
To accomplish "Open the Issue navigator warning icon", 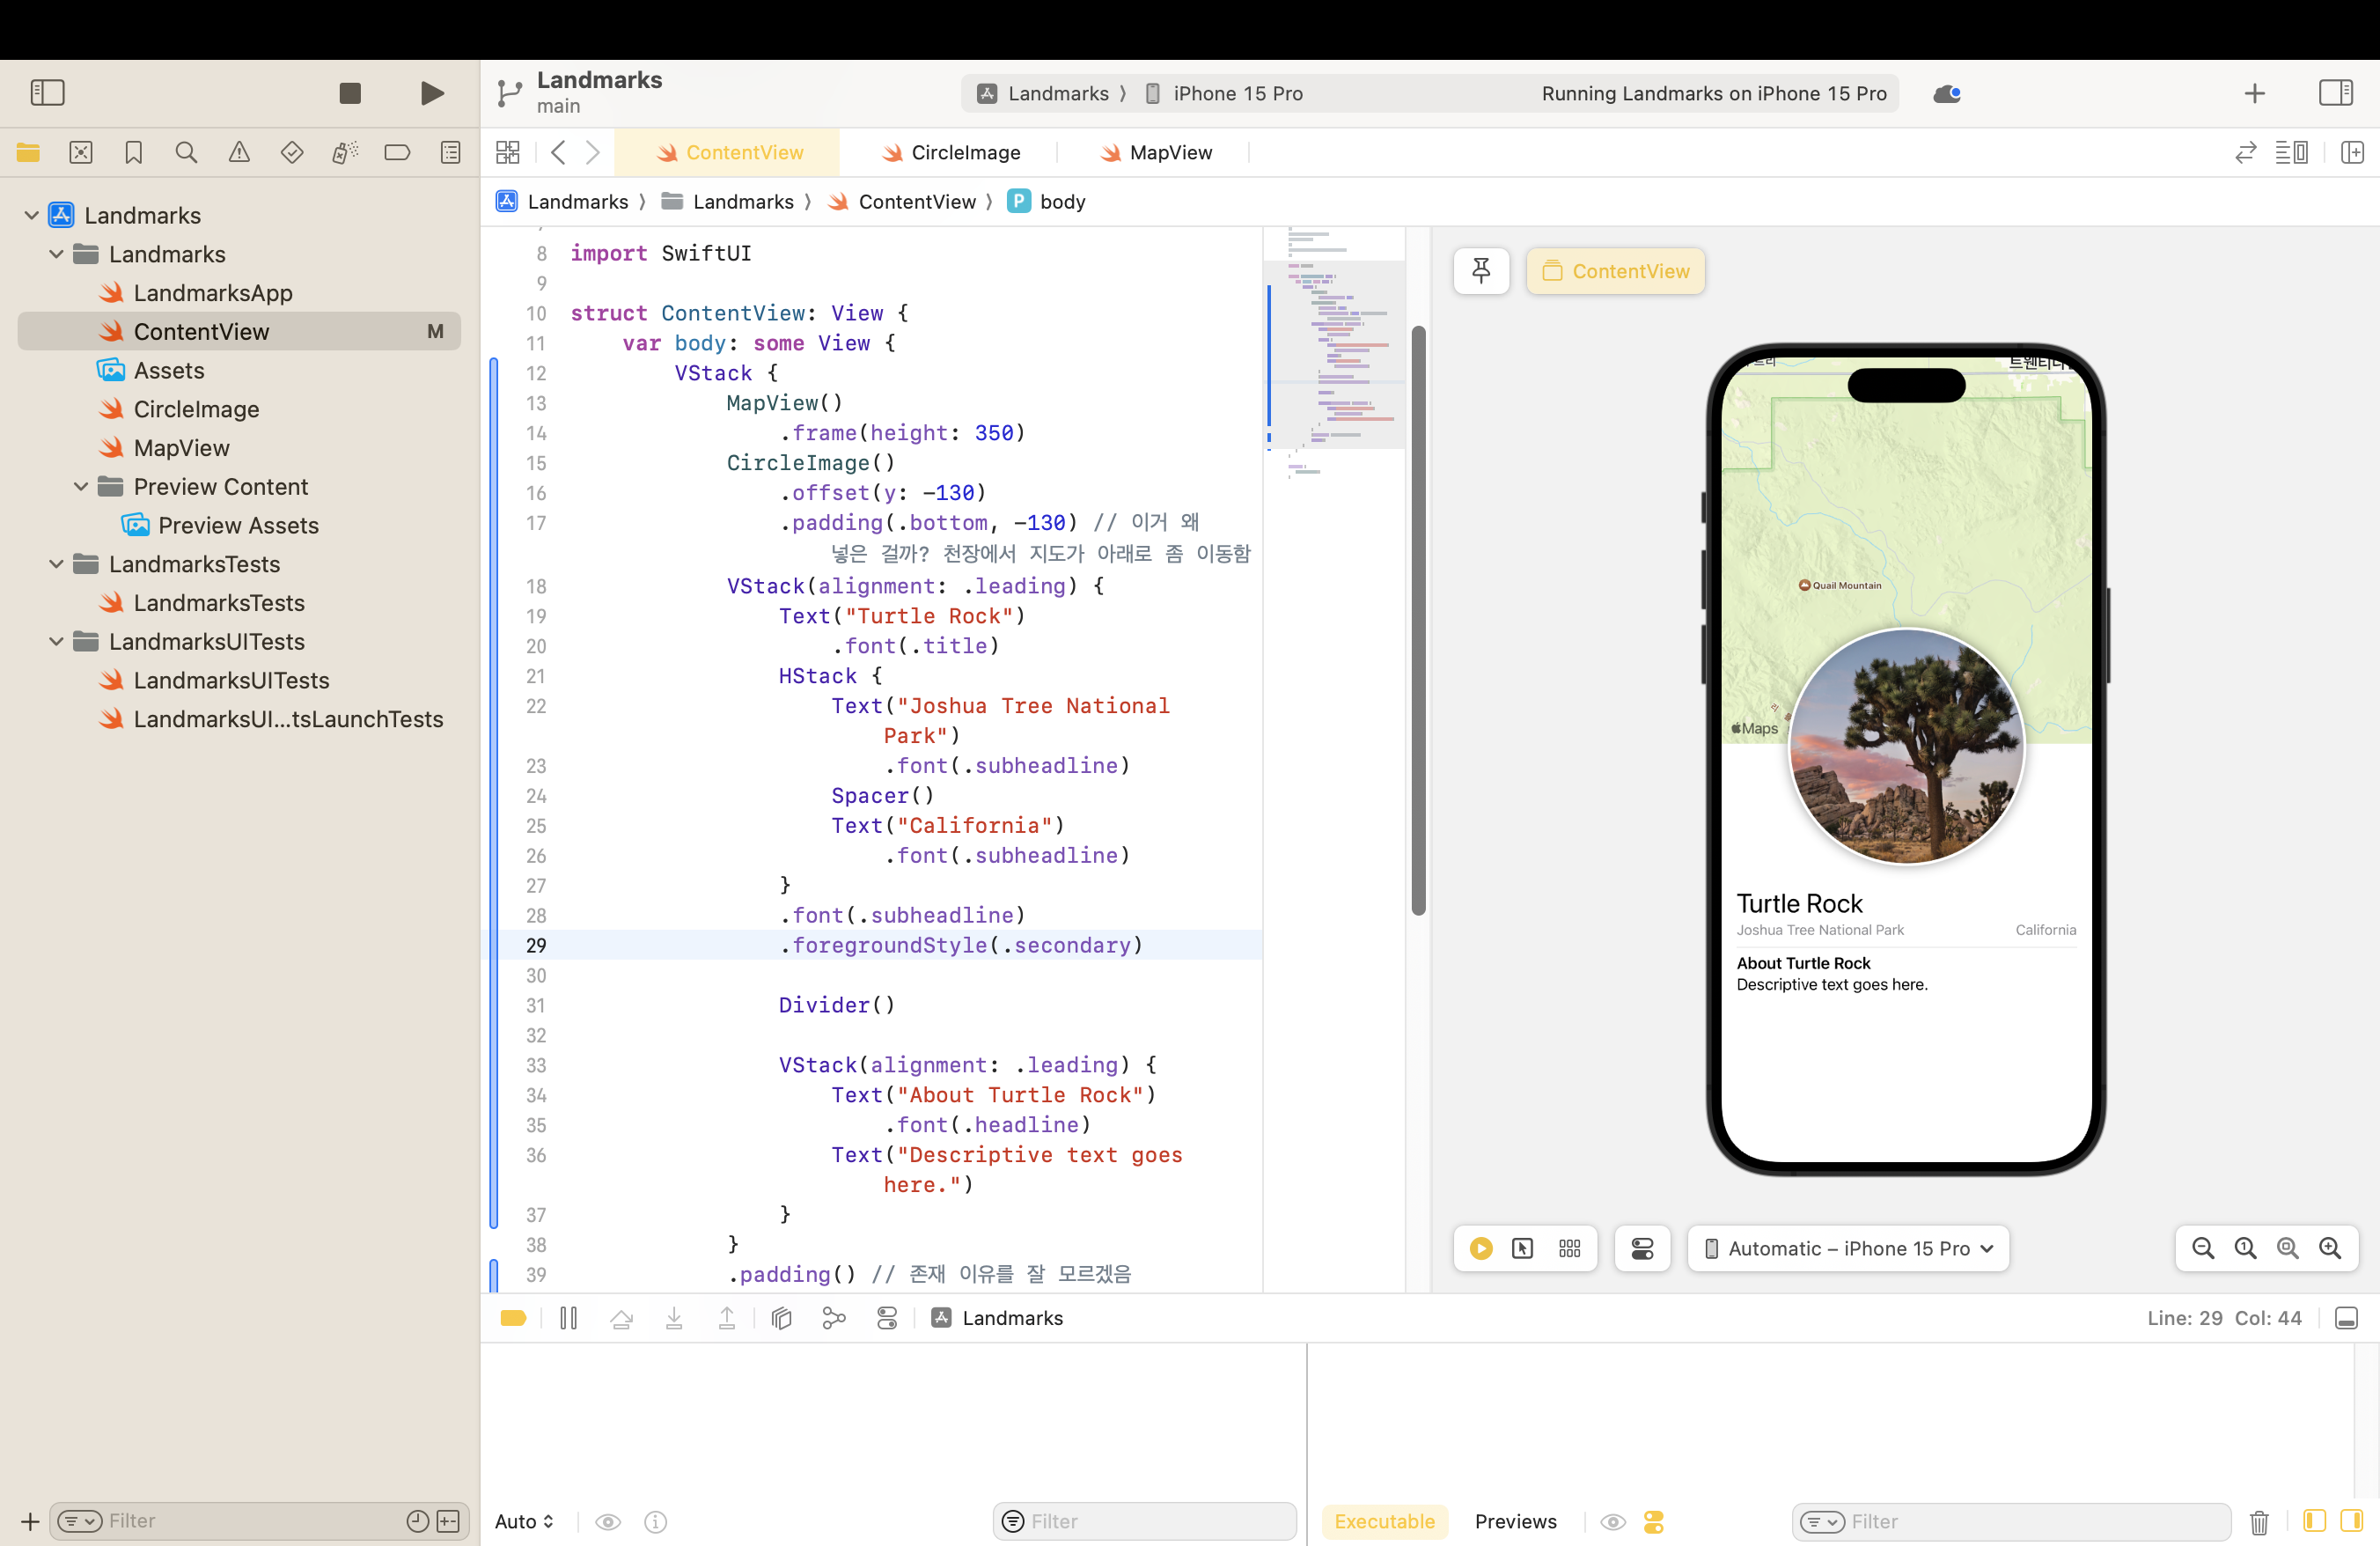I will pos(239,152).
